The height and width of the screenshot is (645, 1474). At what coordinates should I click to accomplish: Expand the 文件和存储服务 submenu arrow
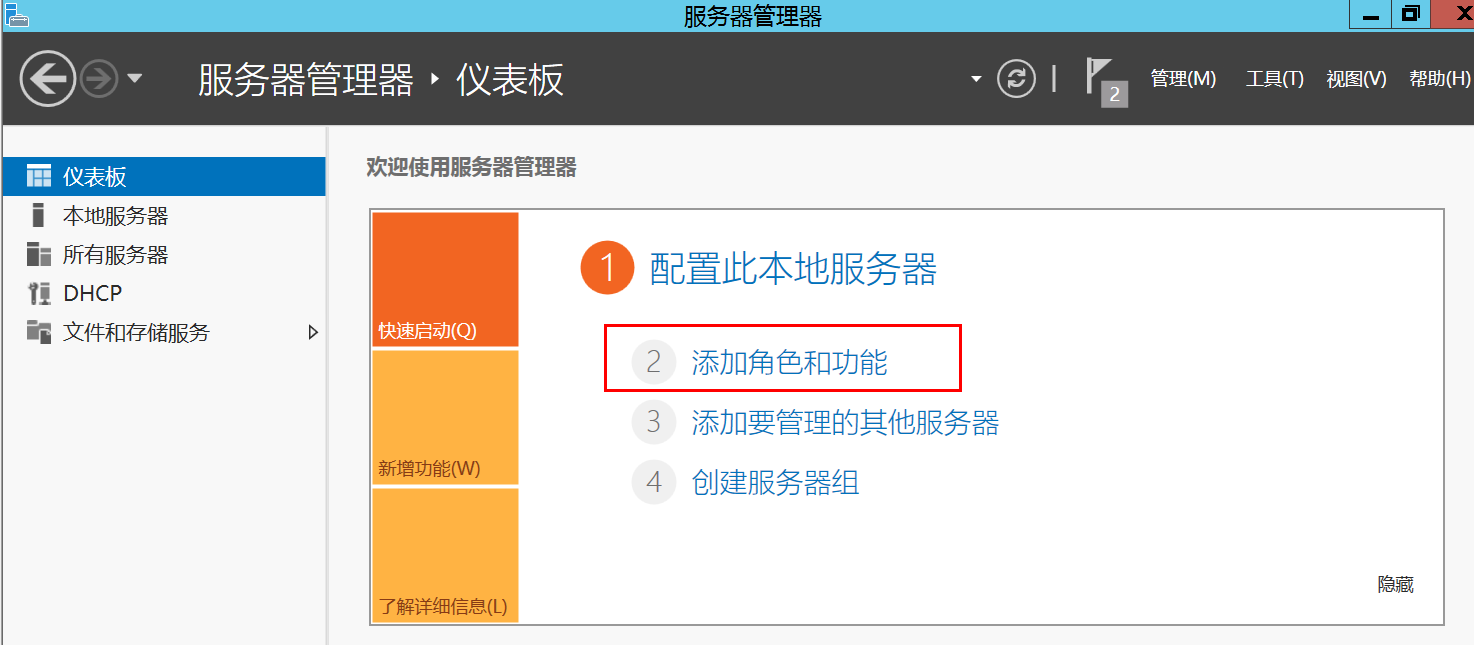click(x=313, y=332)
